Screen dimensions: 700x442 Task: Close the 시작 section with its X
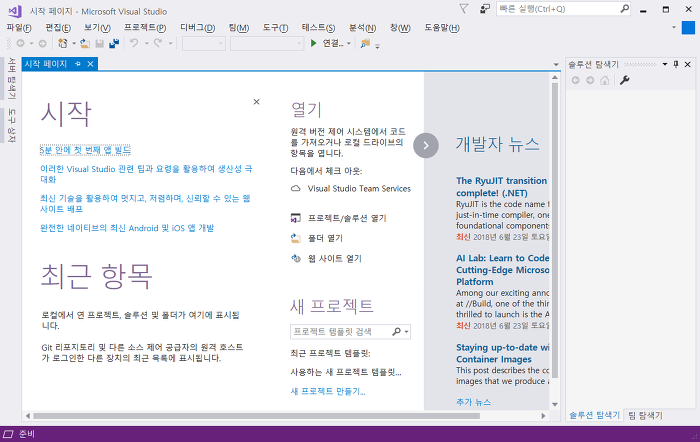pos(256,102)
